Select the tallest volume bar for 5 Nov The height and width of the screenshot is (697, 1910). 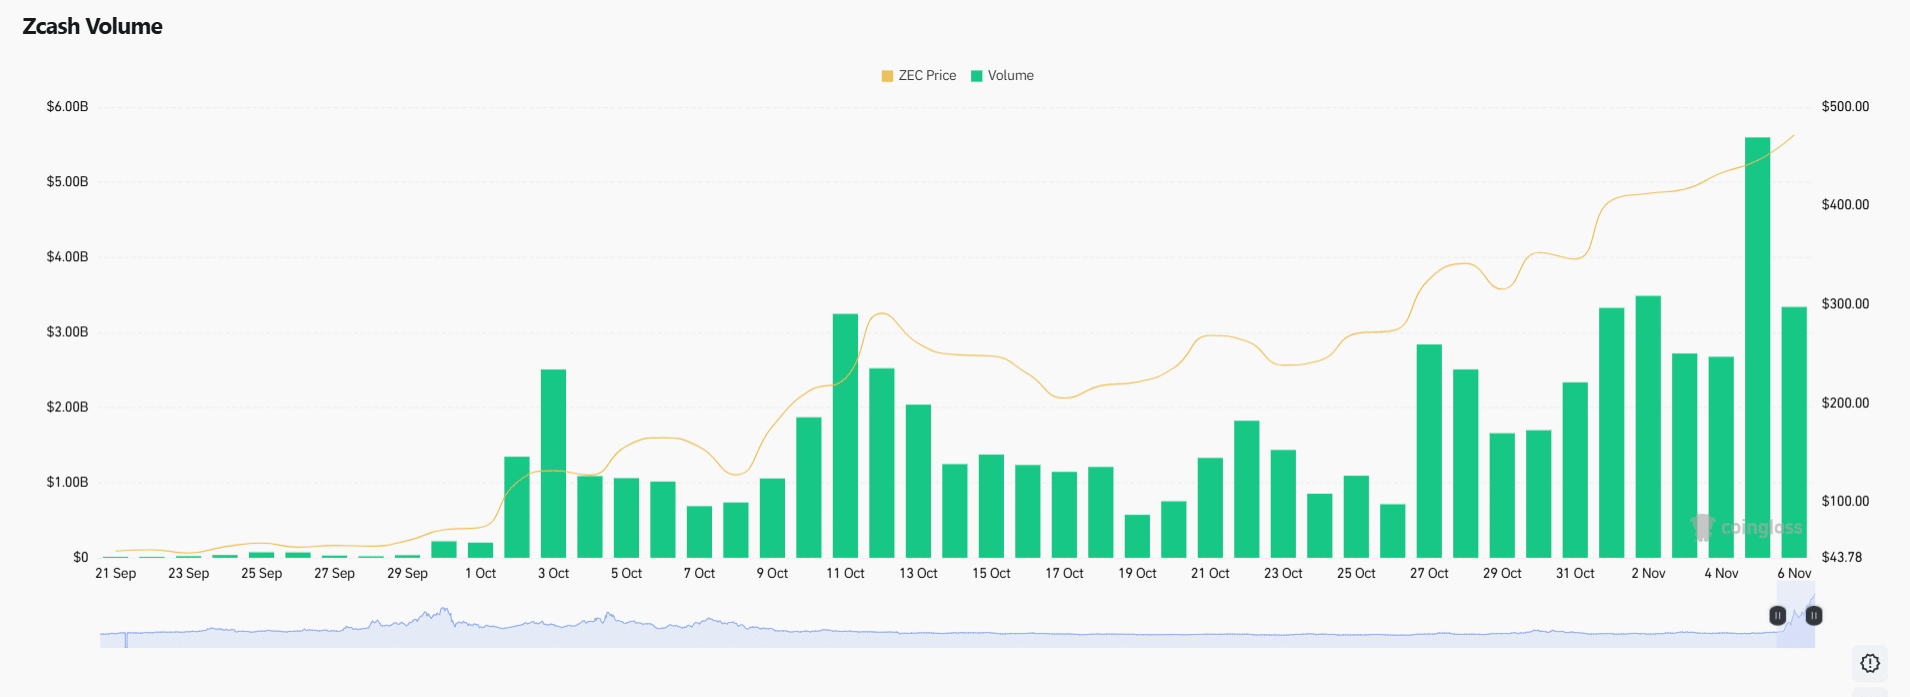(x=1757, y=347)
